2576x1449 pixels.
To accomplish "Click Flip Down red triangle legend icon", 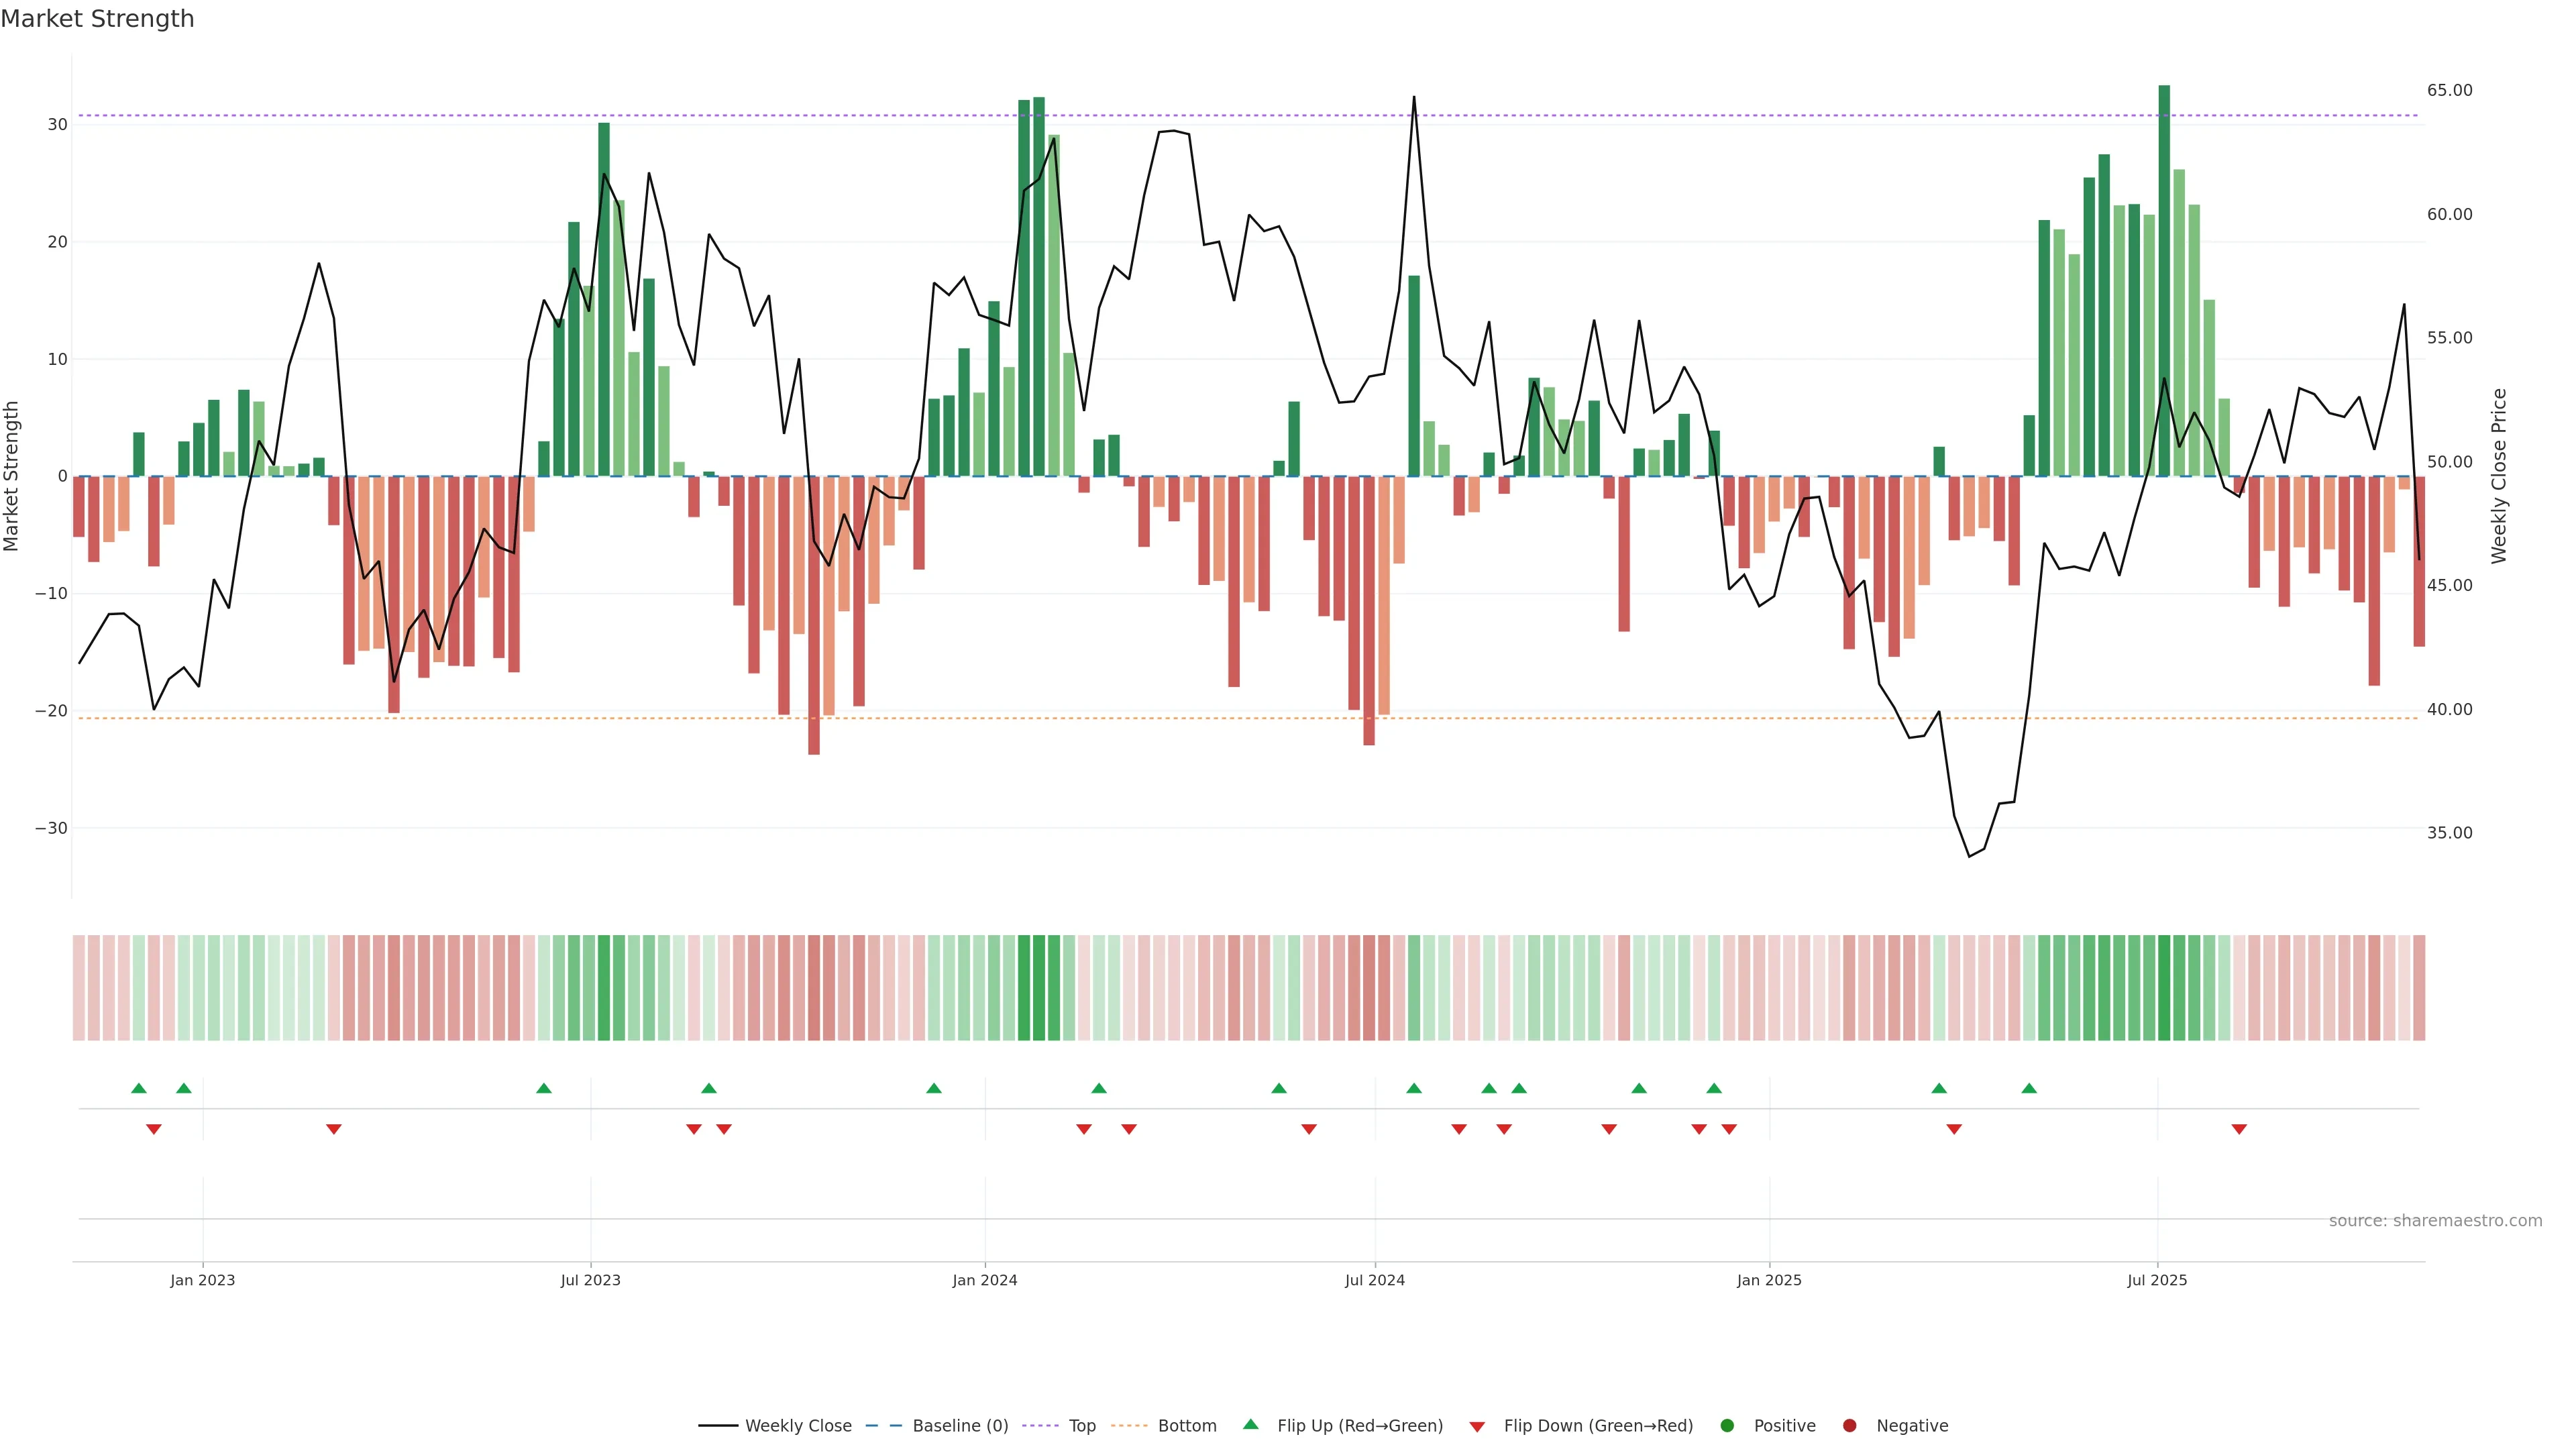I will click(x=1477, y=1427).
